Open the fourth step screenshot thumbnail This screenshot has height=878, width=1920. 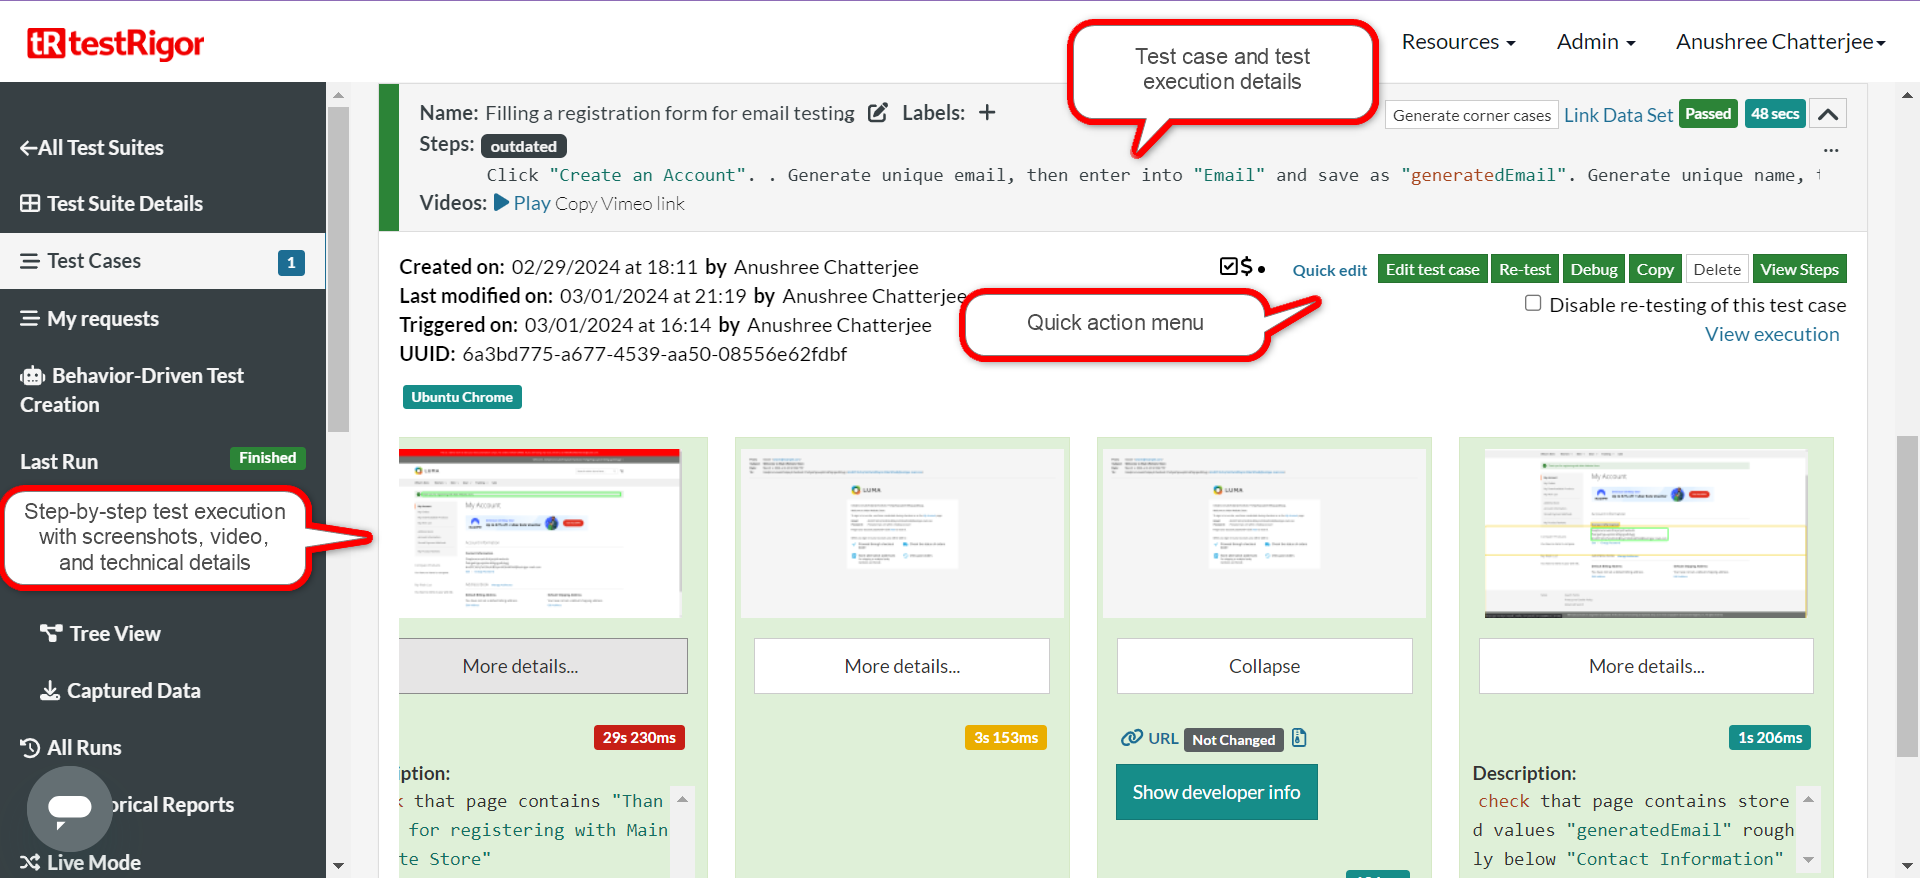1645,532
